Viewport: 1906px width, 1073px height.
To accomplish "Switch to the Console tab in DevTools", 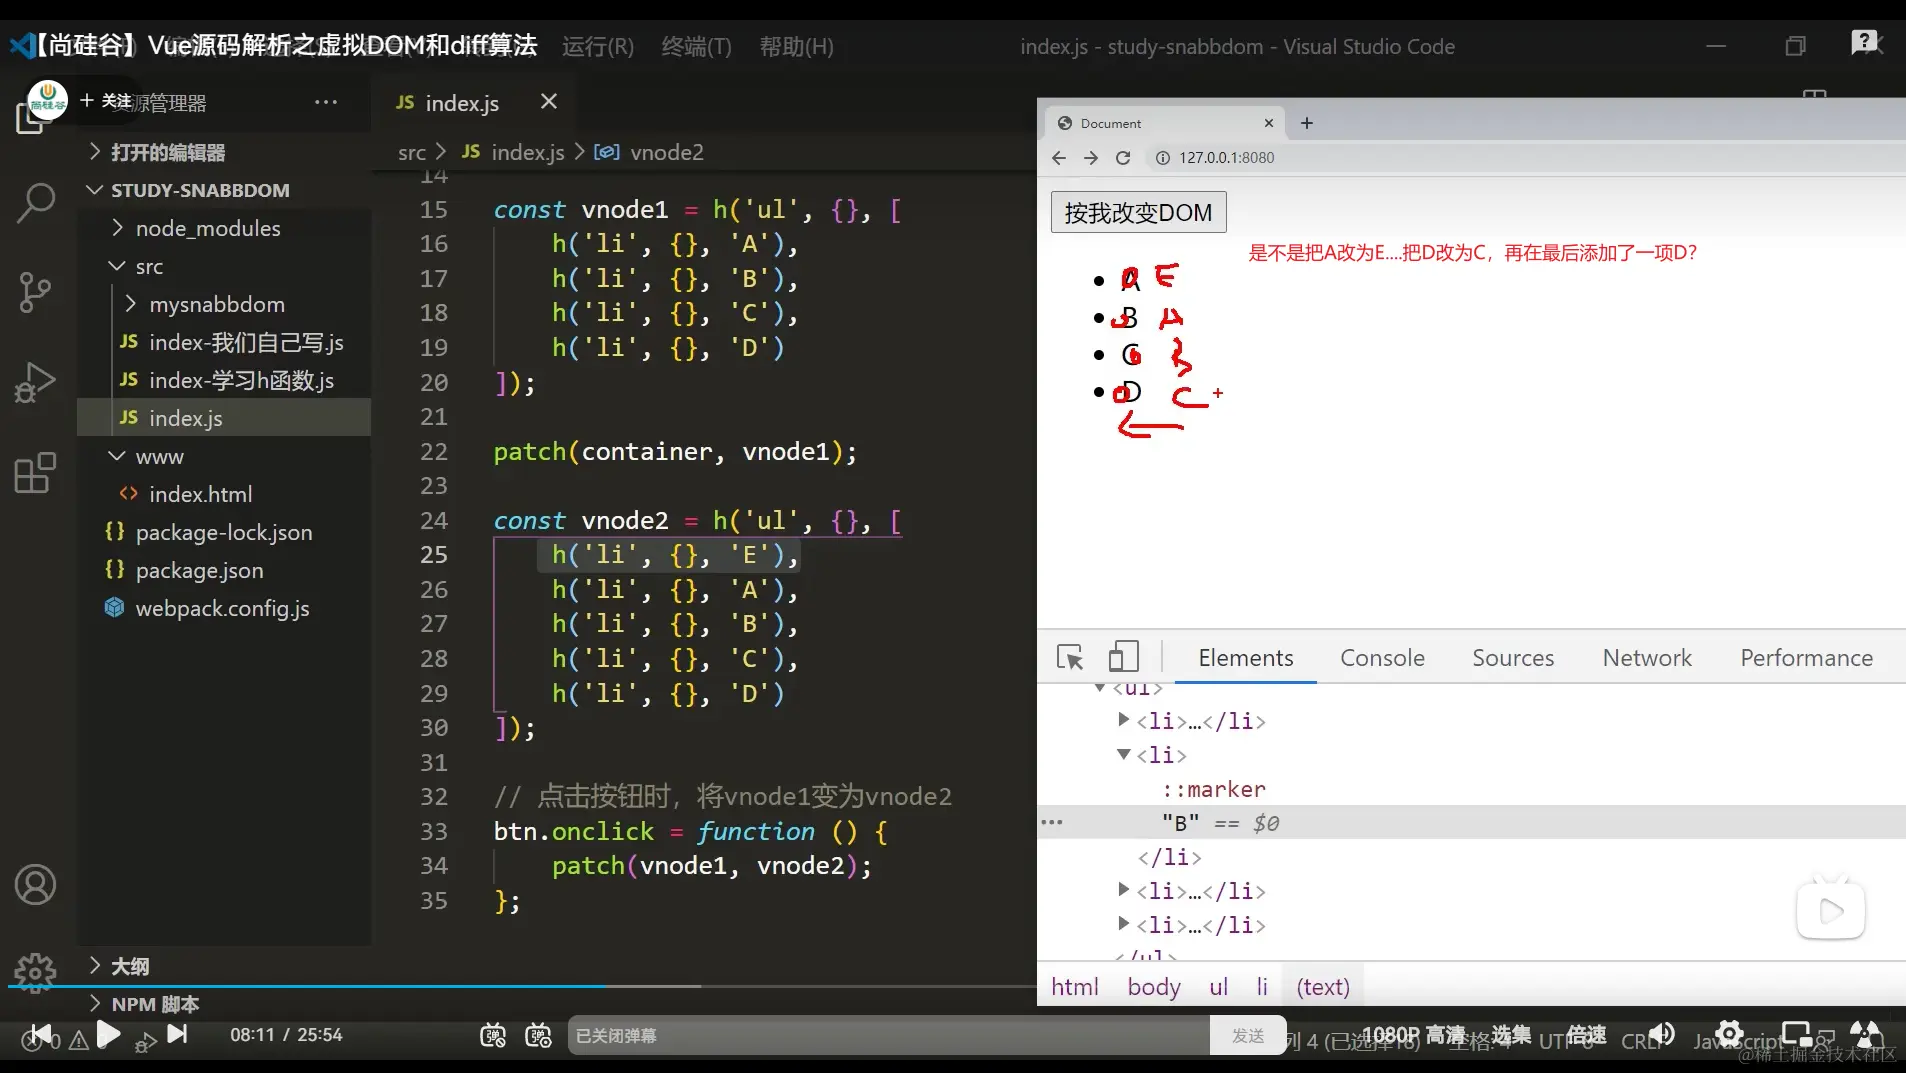I will pyautogui.click(x=1382, y=658).
